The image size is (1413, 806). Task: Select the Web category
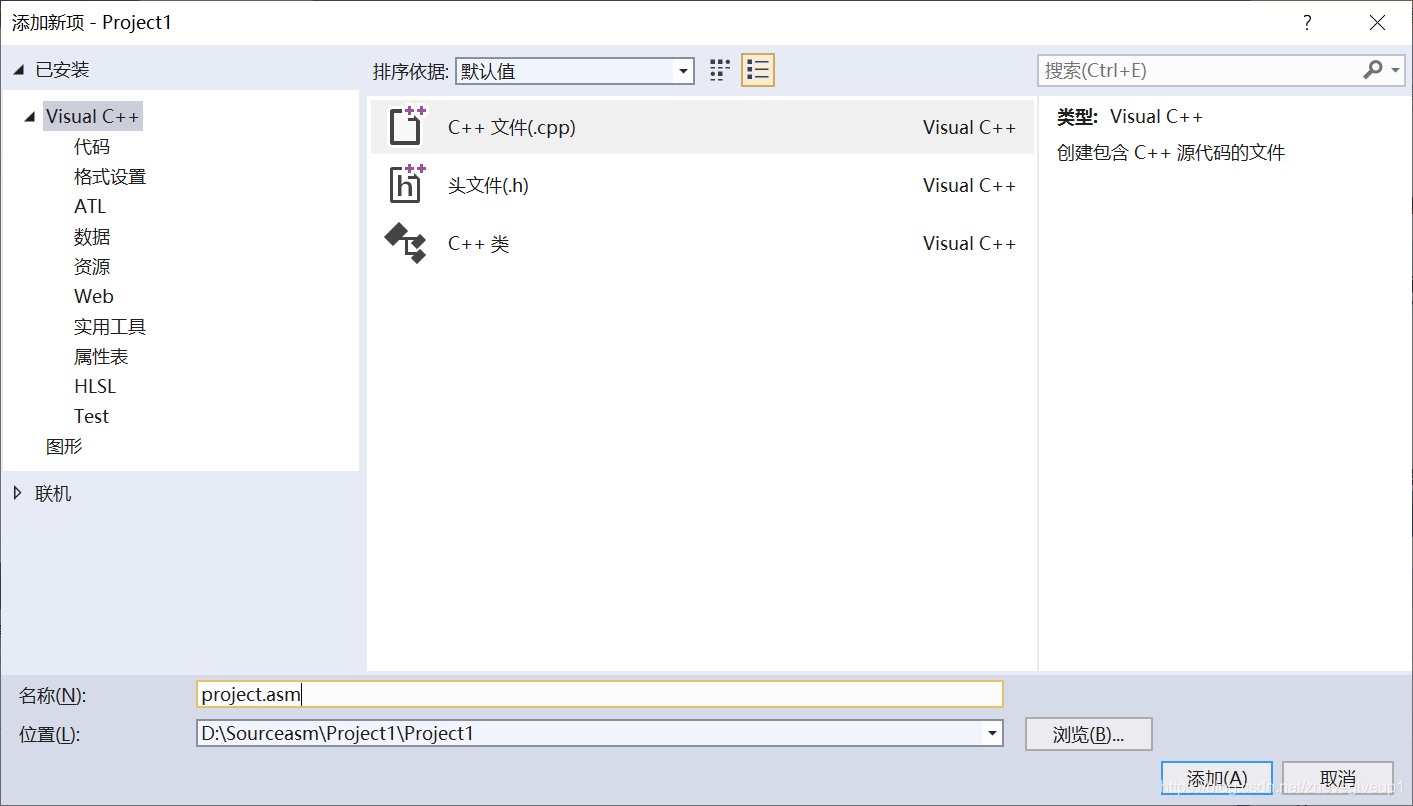pos(94,297)
